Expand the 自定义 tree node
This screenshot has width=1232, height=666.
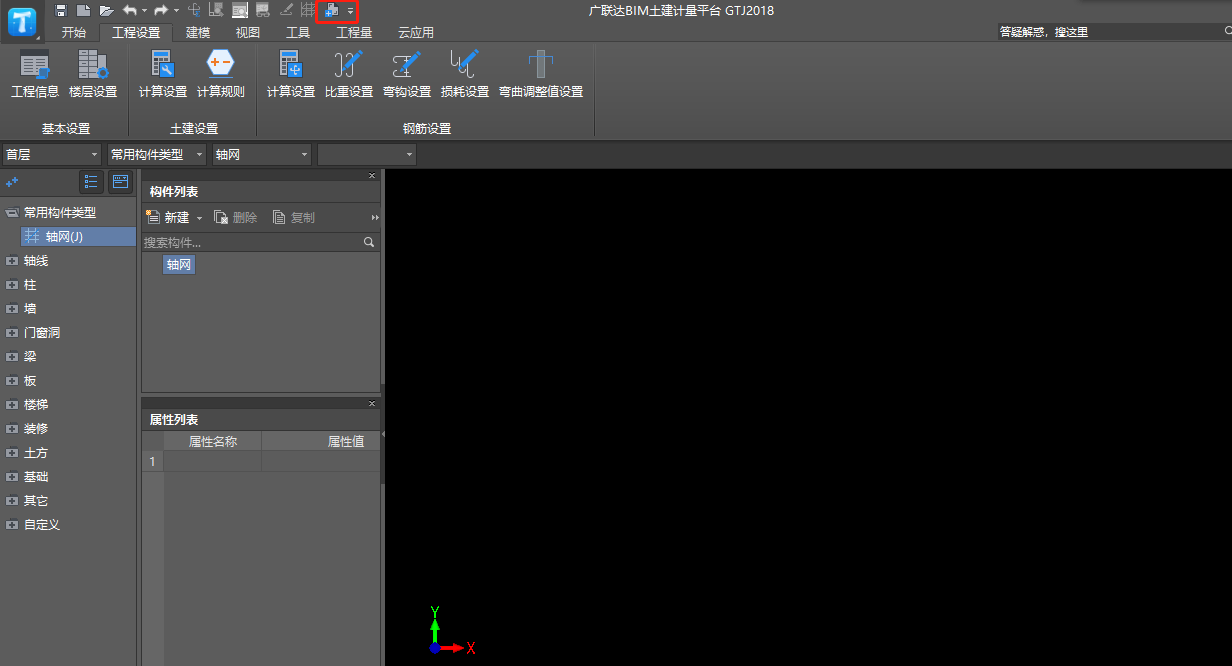point(12,525)
